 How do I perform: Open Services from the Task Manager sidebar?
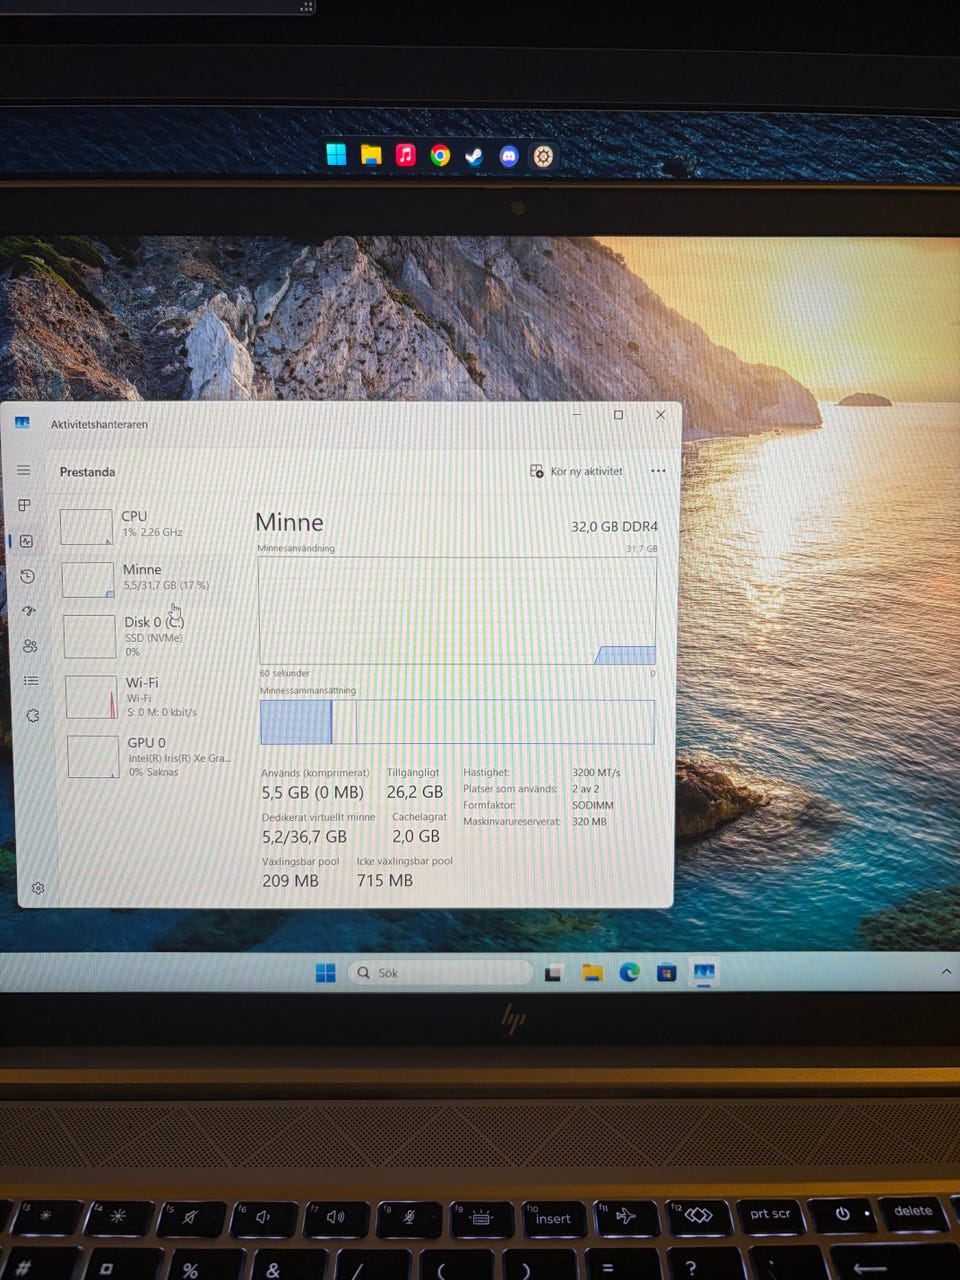point(32,716)
